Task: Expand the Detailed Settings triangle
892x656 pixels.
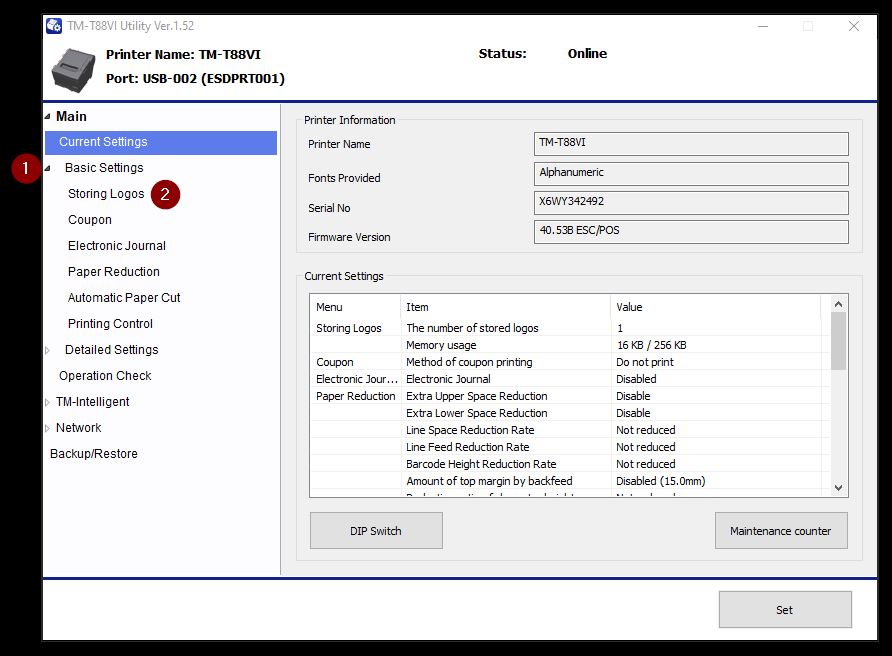Action: (48, 350)
